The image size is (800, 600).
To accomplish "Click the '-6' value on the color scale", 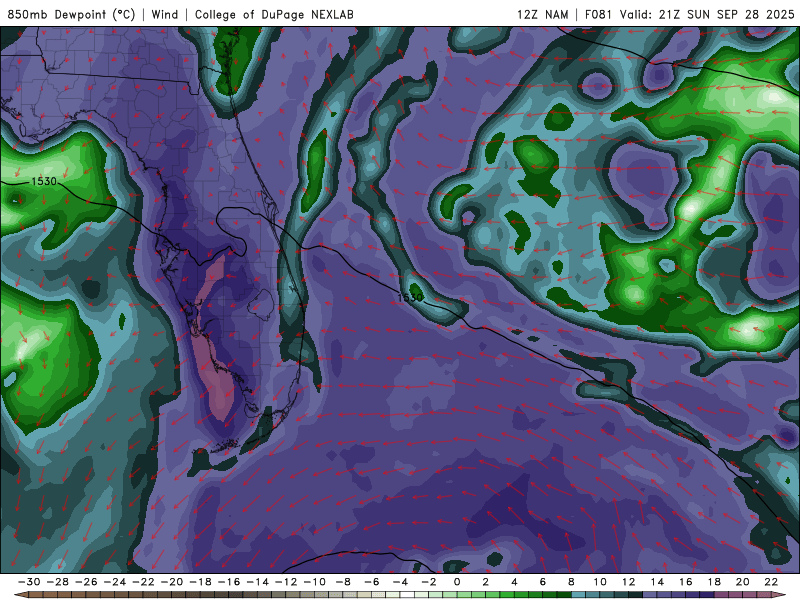I will (371, 582).
